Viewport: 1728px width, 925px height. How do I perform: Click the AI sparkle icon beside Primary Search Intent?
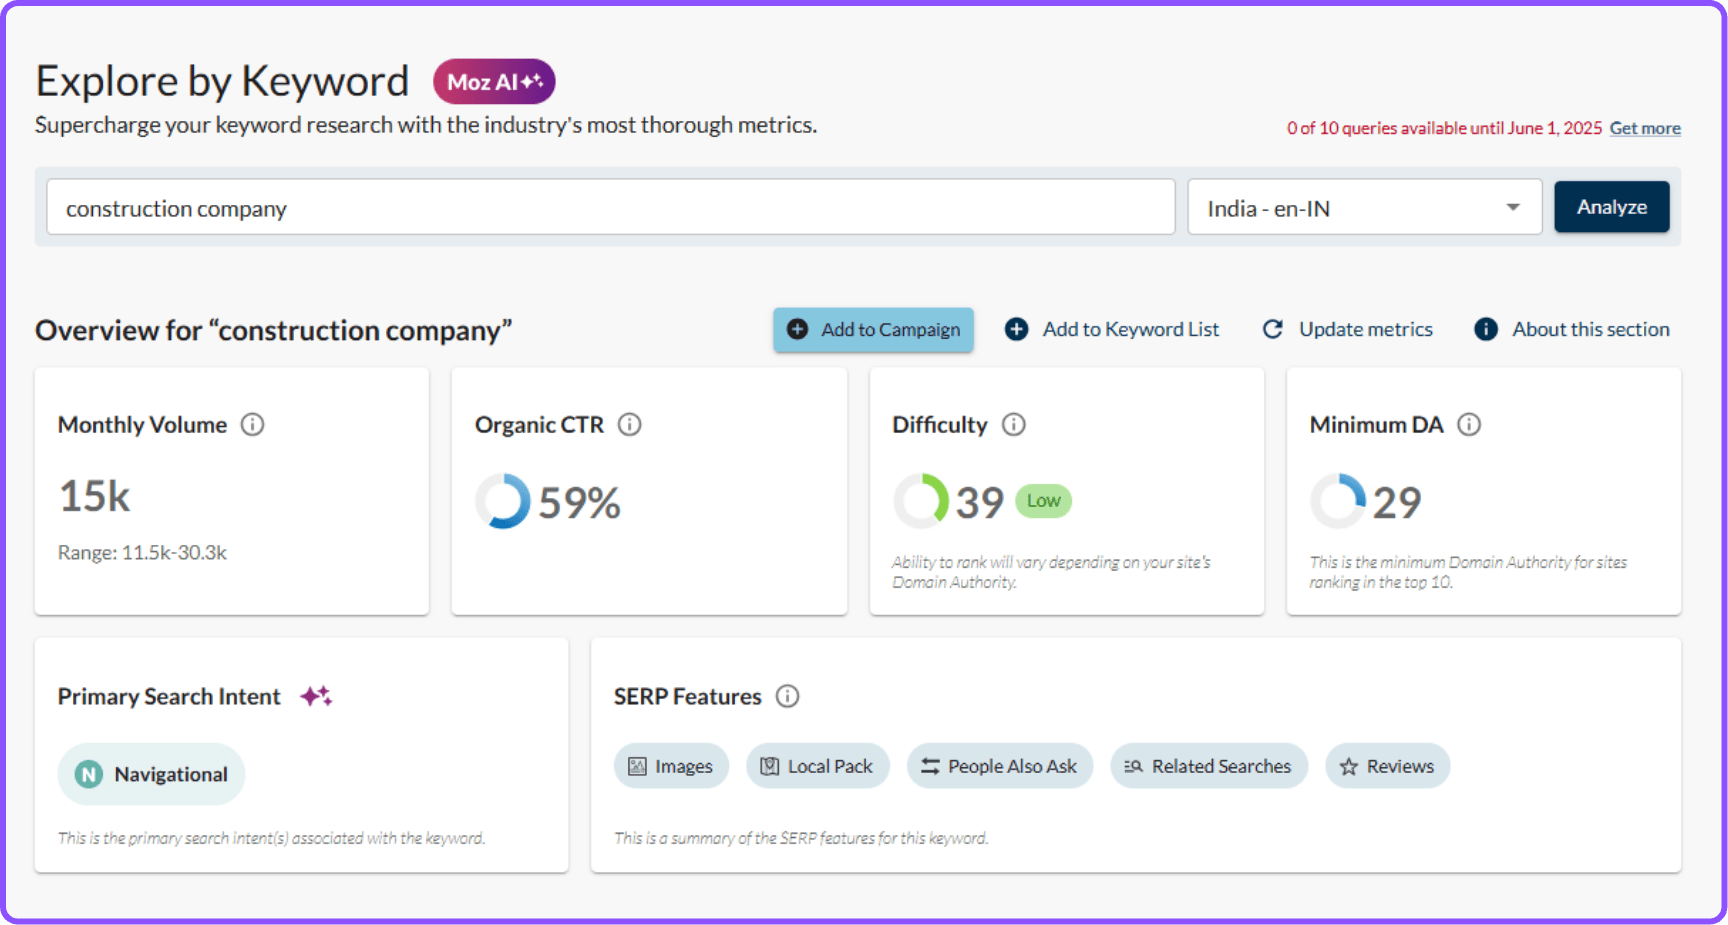[316, 696]
